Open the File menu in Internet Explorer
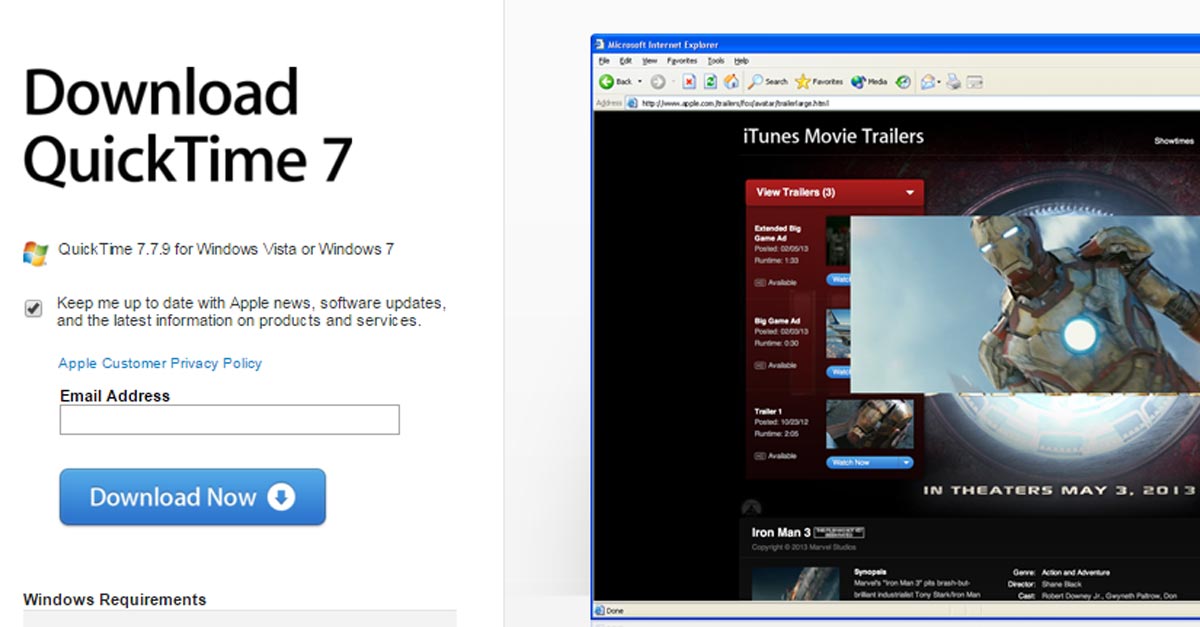The image size is (1200, 627). click(x=604, y=61)
